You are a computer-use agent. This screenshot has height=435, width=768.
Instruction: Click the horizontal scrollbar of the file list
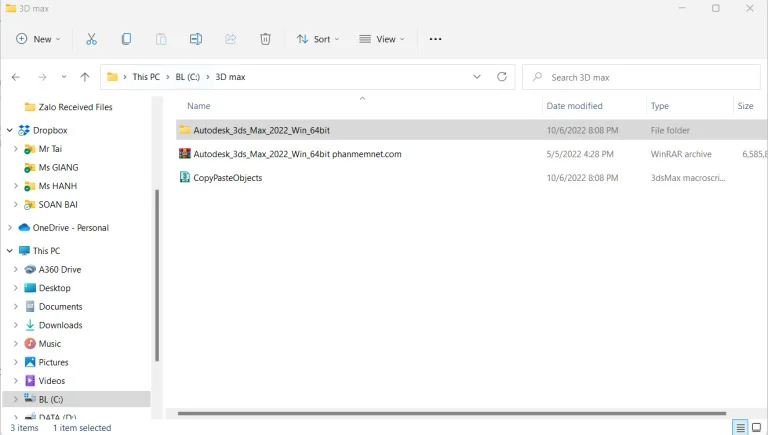tap(452, 413)
